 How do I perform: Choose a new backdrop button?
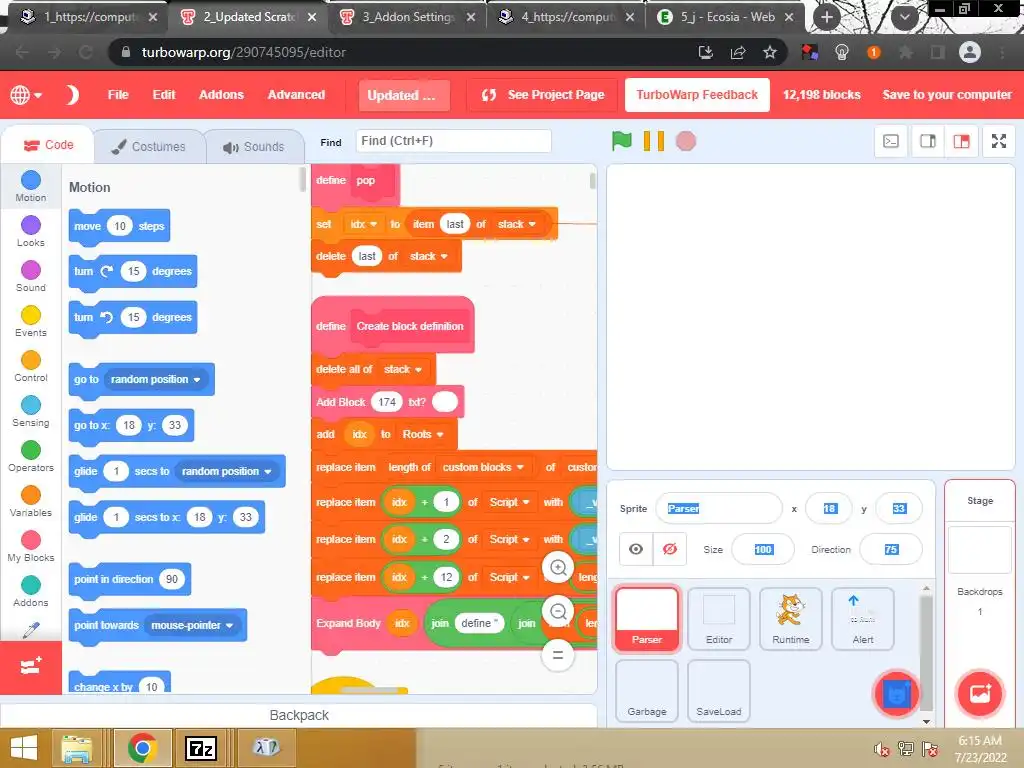coord(979,694)
